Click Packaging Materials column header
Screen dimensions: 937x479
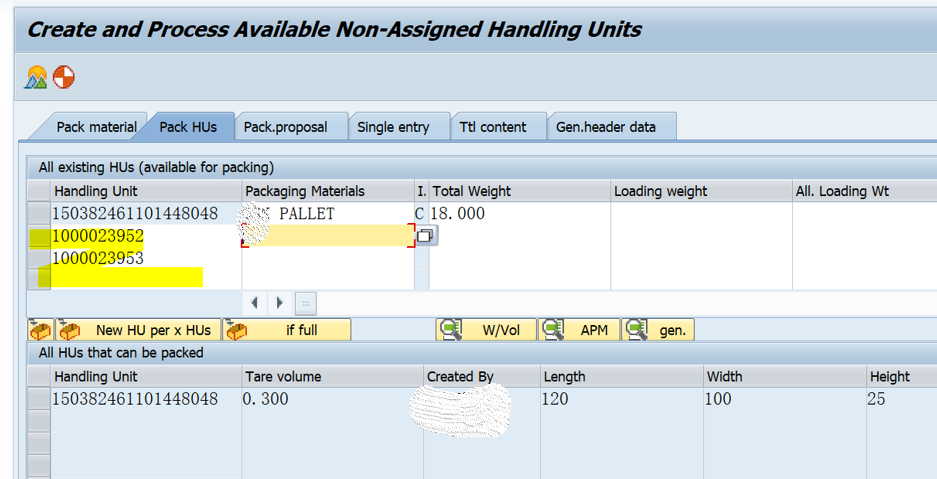pyautogui.click(x=328, y=191)
